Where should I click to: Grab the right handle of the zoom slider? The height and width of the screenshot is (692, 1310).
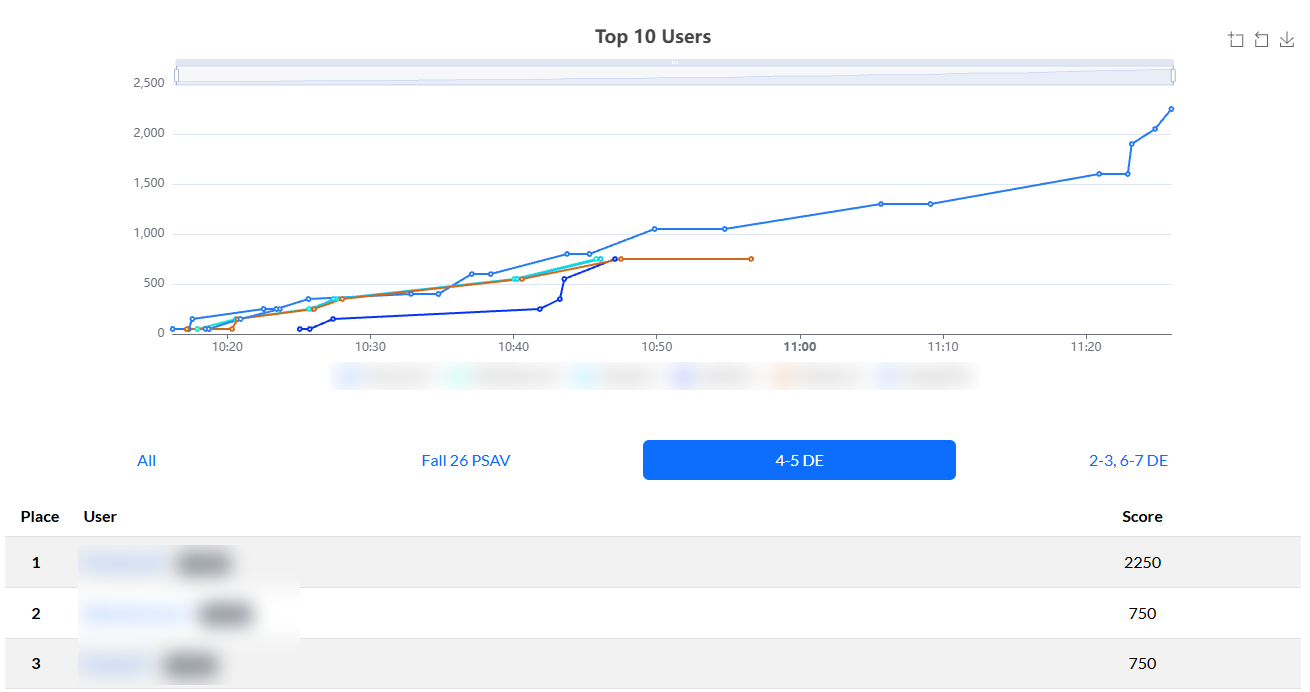pyautogui.click(x=1172, y=75)
